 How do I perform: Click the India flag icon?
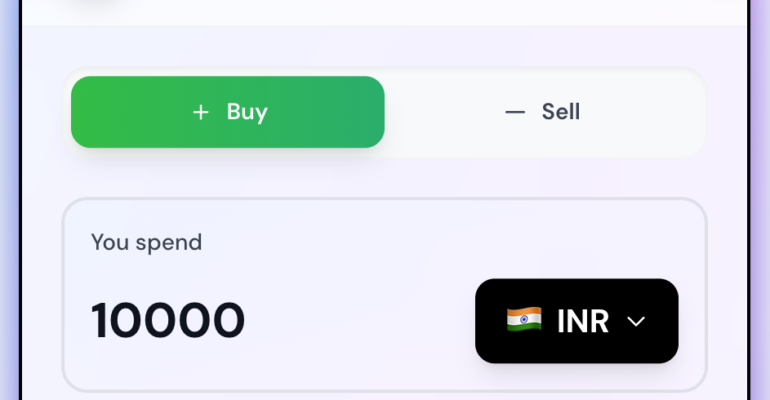524,320
